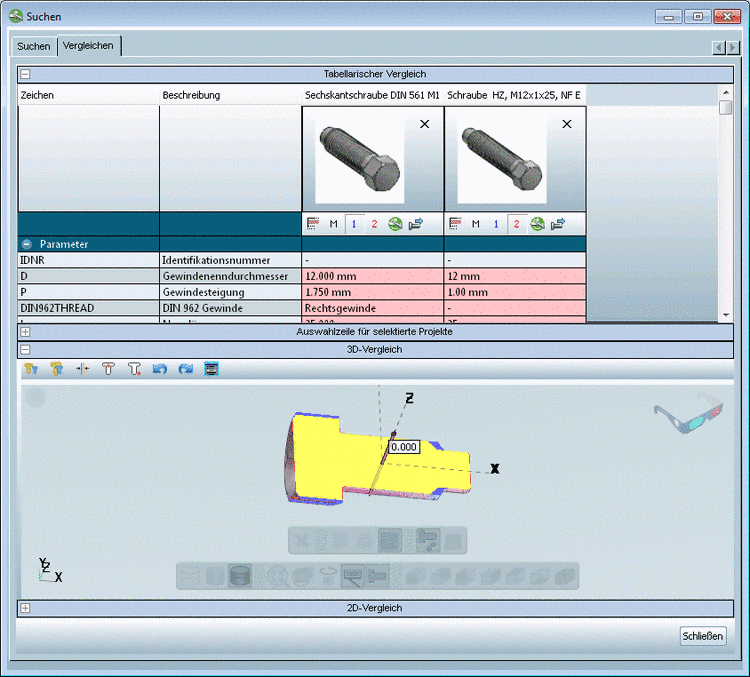Click the first yellow-blue part icon in 3D toolbar
The height and width of the screenshot is (677, 750).
tap(31, 369)
